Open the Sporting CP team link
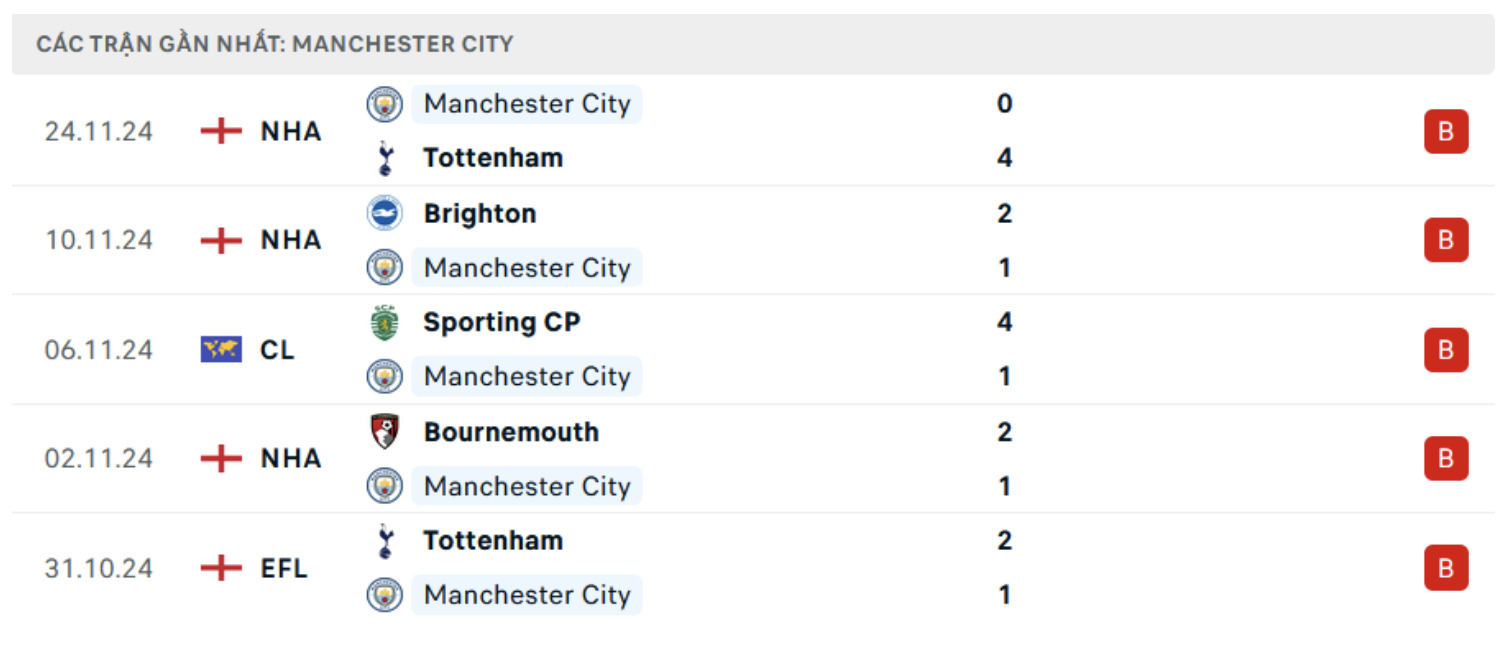The width and height of the screenshot is (1508, 646). (x=501, y=322)
